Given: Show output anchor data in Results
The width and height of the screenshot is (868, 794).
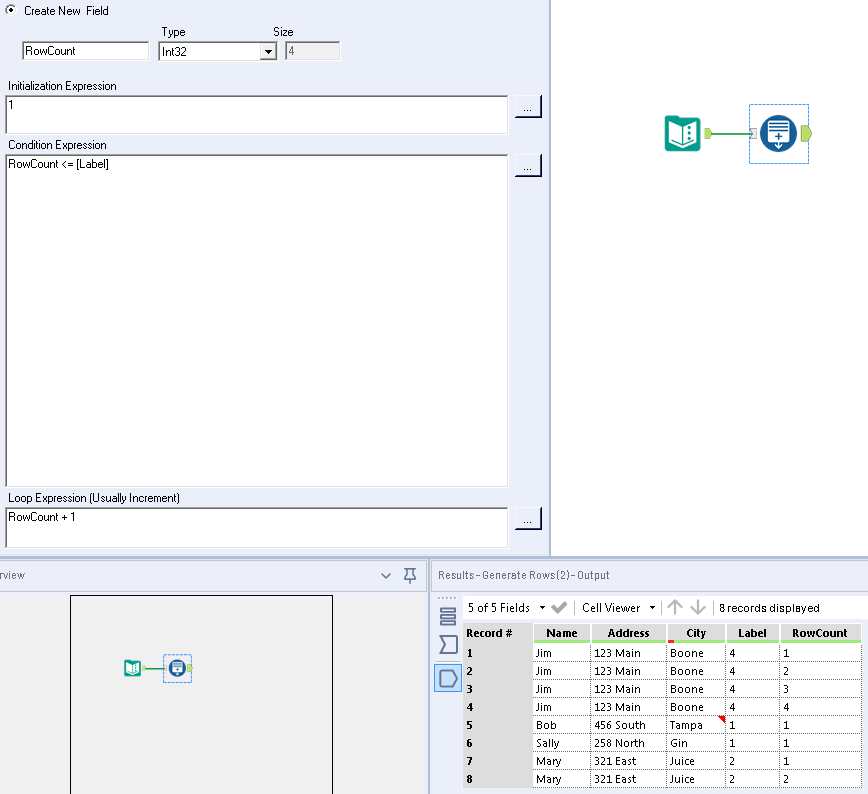Looking at the screenshot, I should [448, 678].
